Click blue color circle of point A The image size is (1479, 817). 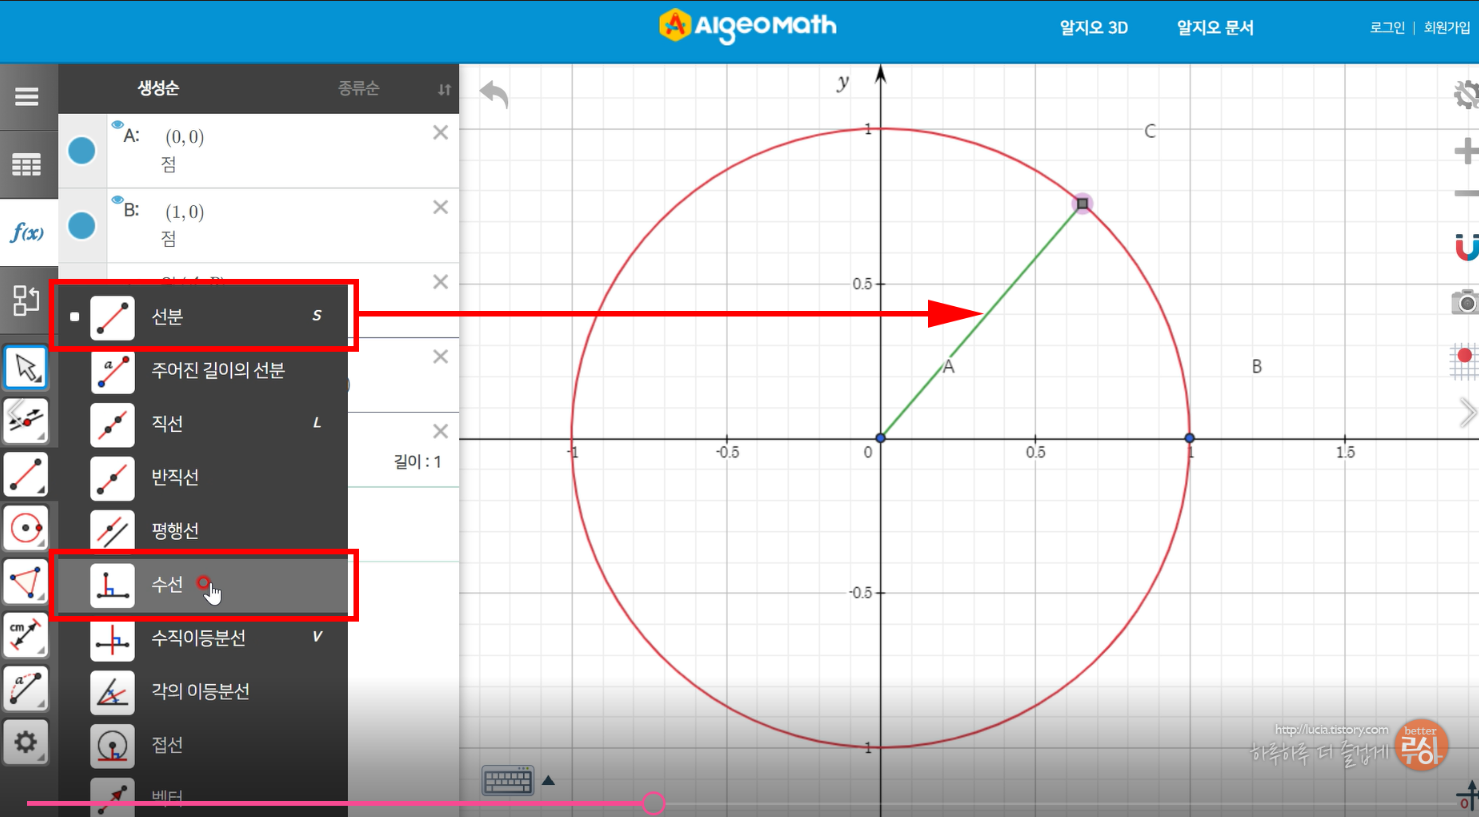coord(82,151)
